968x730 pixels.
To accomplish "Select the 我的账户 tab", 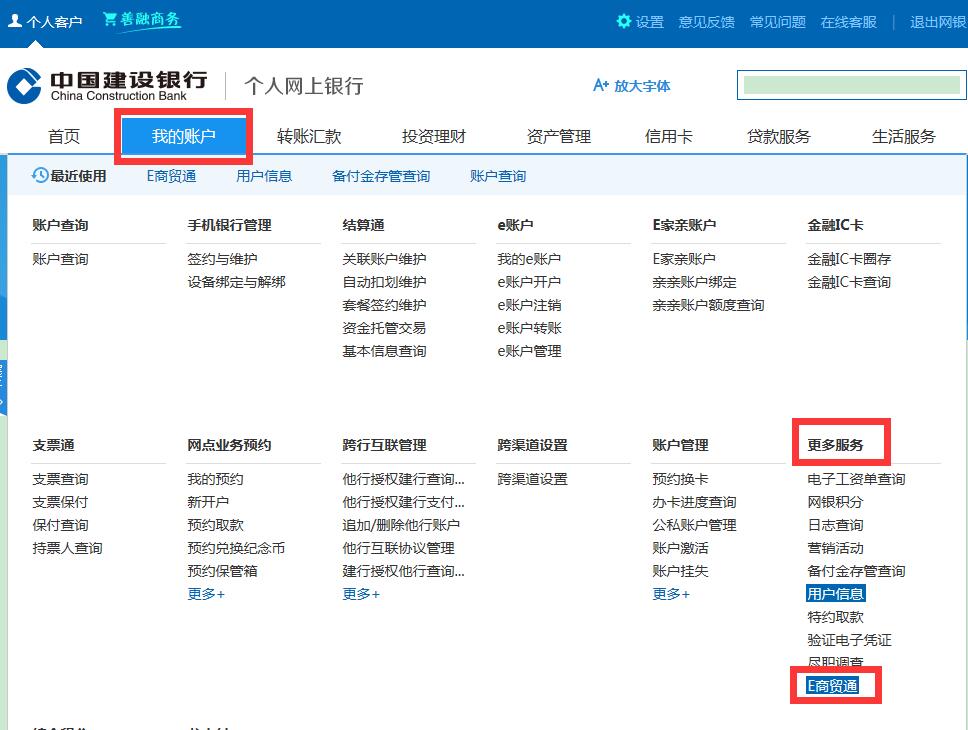I will click(183, 136).
